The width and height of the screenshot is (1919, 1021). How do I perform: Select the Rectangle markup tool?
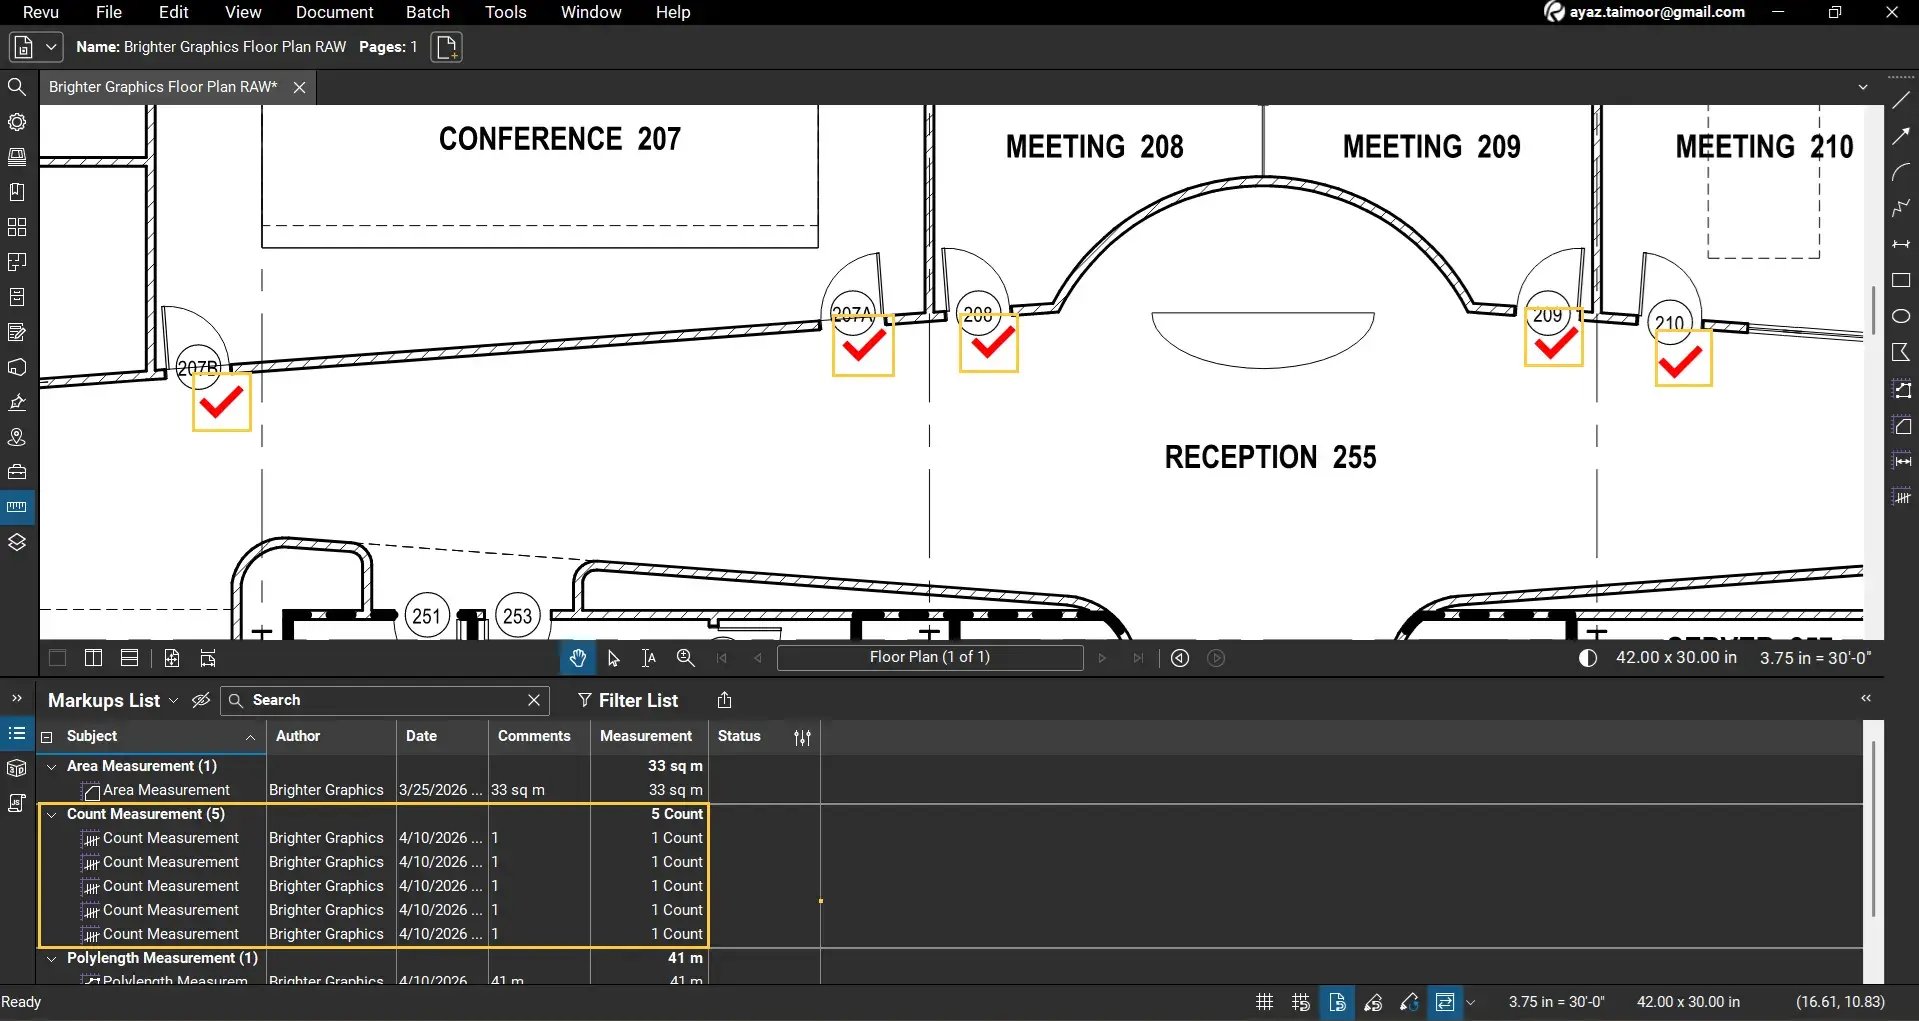(x=1901, y=281)
